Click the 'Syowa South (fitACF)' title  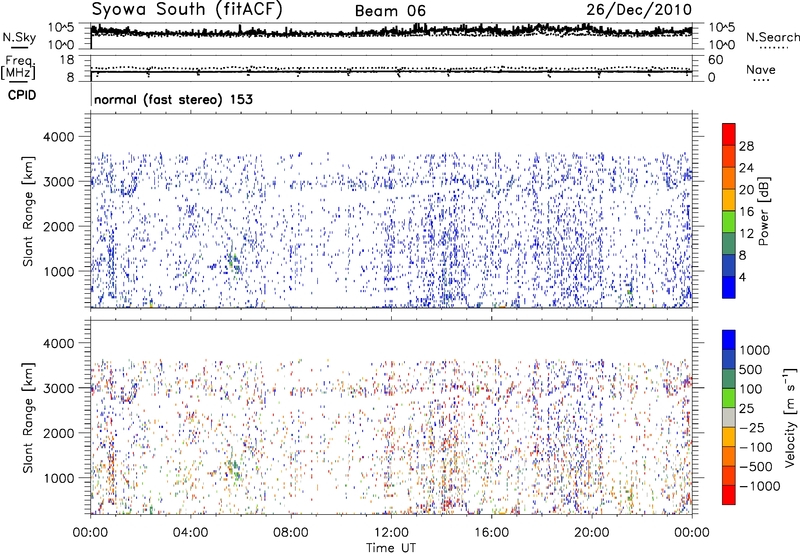(187, 10)
